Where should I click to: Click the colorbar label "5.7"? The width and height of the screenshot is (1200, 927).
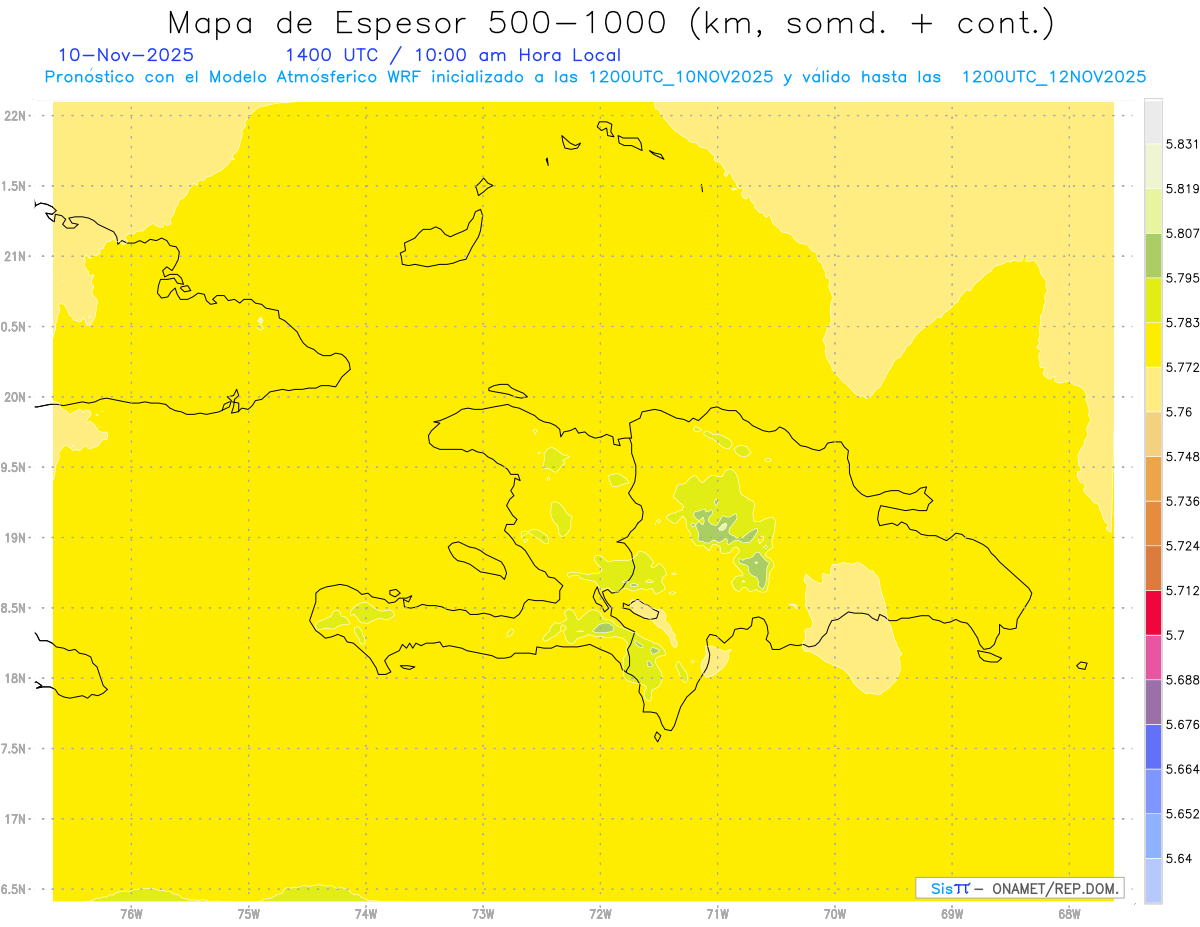tap(1175, 634)
